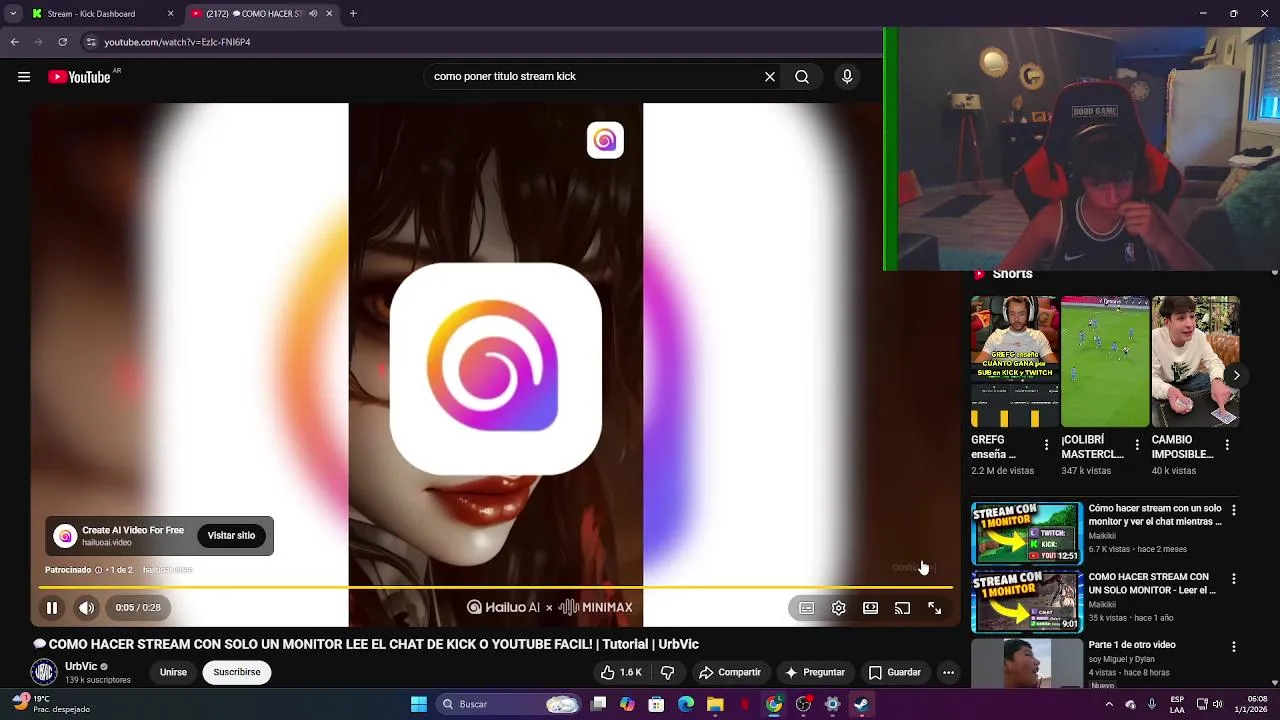Screen dimensions: 1280x720
Task: Toggle subtitles in the video player
Action: pos(807,608)
